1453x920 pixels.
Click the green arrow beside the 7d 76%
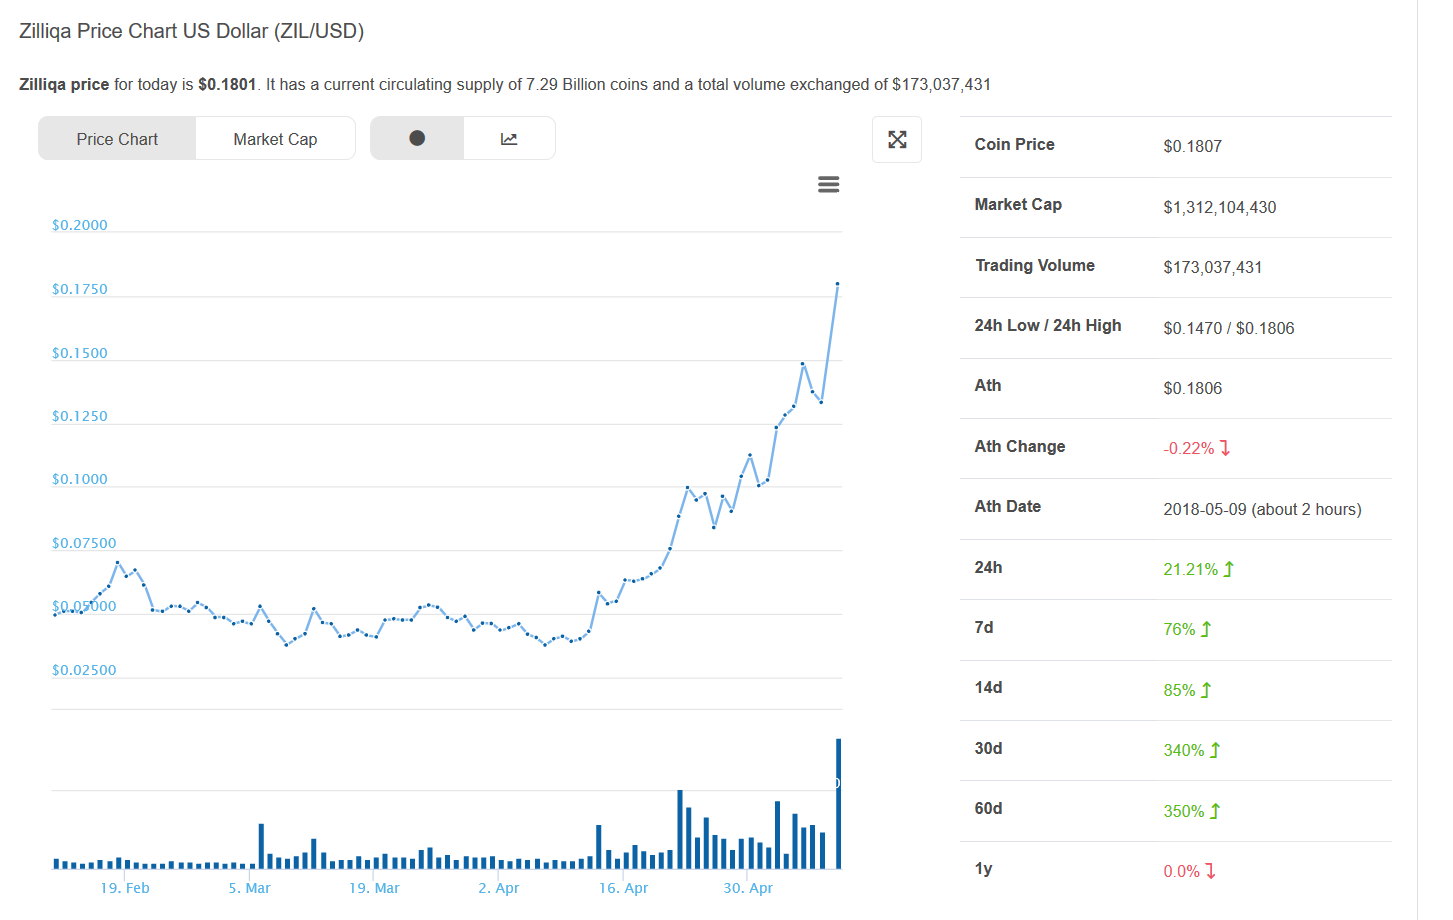click(1206, 629)
